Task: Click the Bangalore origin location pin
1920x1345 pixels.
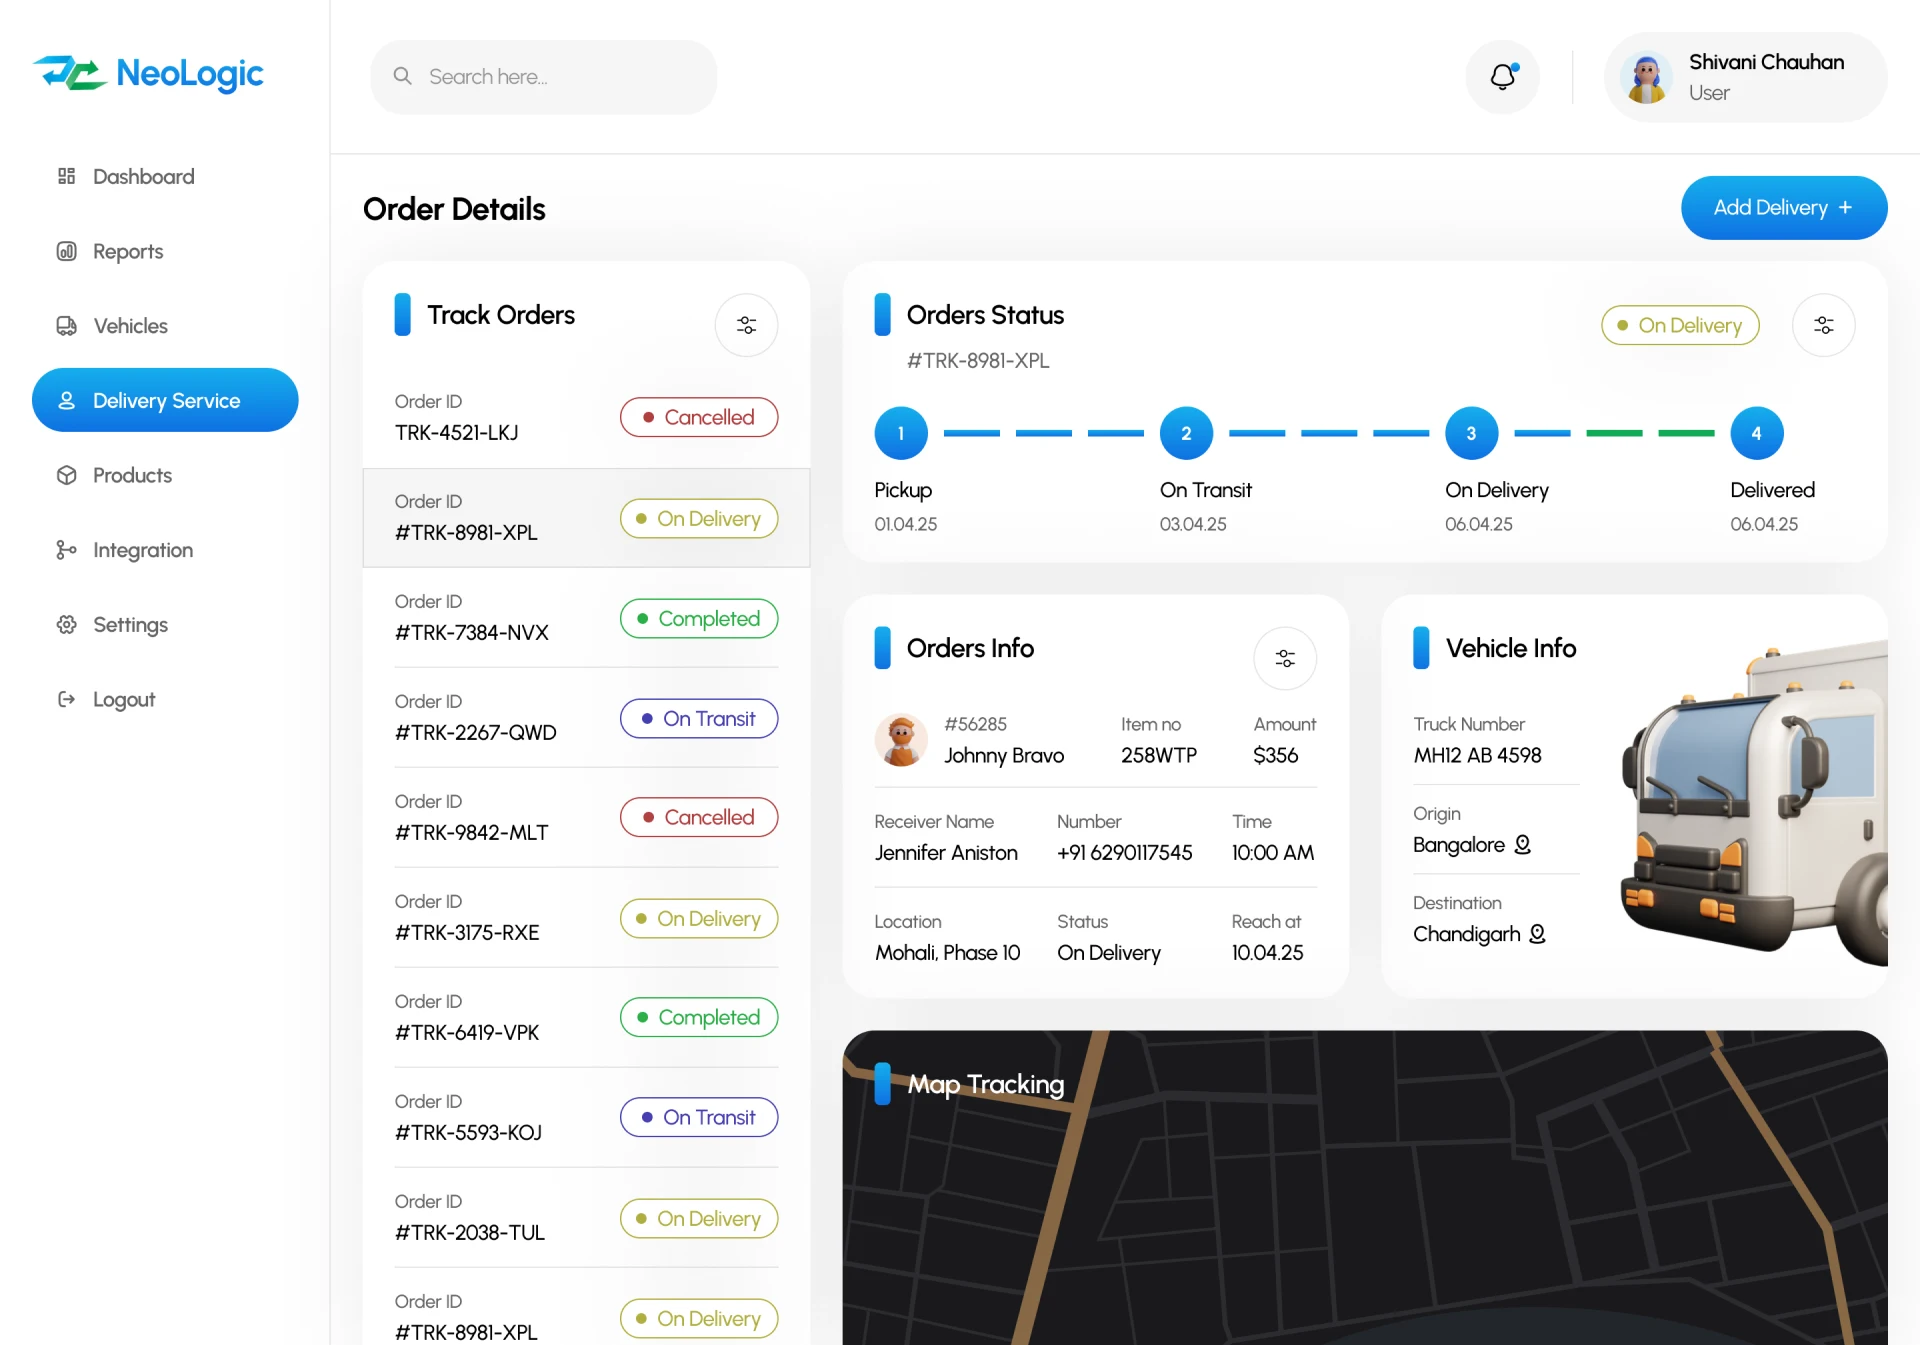Action: [1523, 845]
